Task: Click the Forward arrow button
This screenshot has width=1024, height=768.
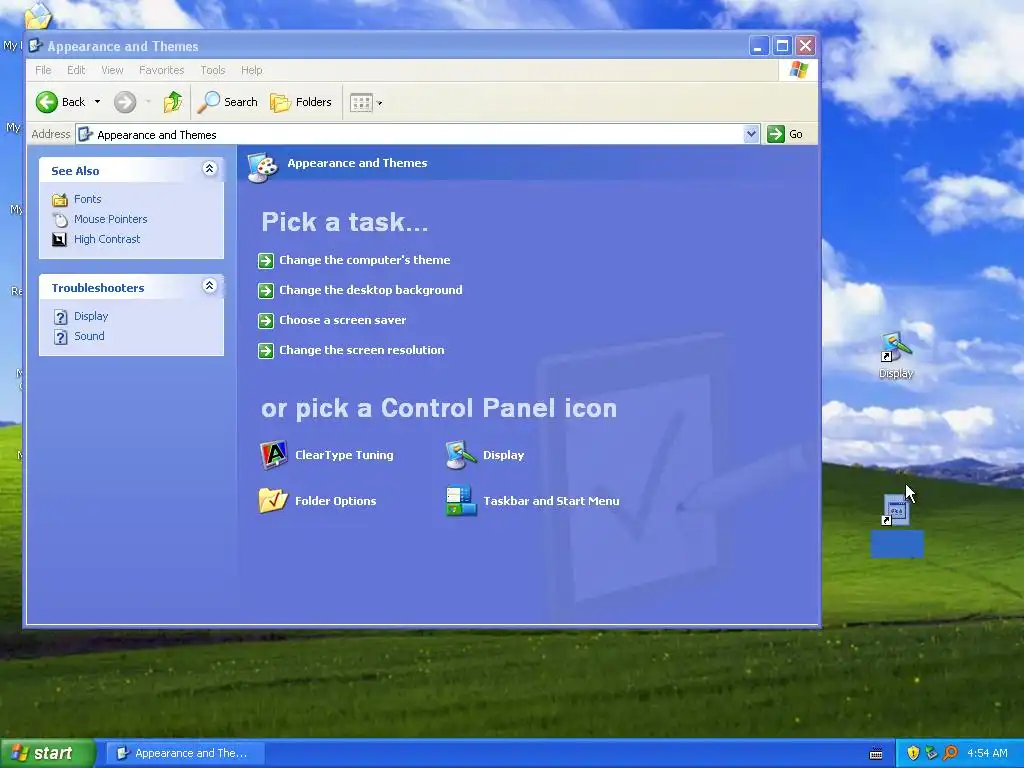Action: 125,102
